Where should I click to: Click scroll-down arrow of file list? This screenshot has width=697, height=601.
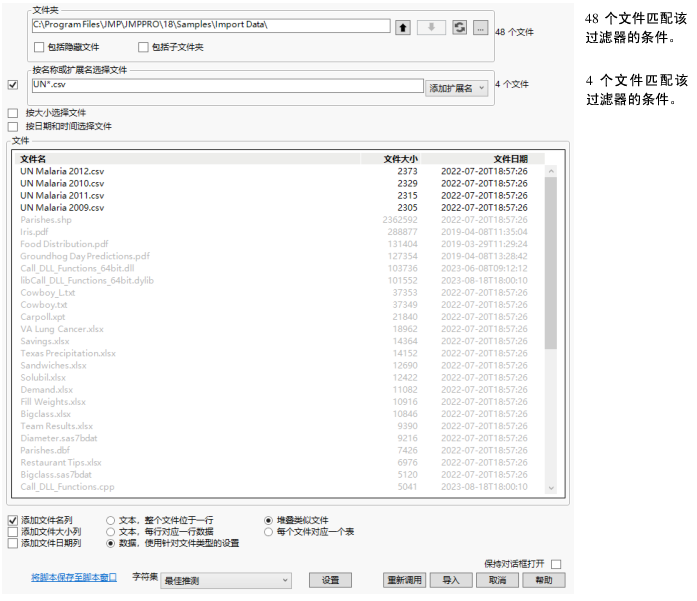(551, 488)
